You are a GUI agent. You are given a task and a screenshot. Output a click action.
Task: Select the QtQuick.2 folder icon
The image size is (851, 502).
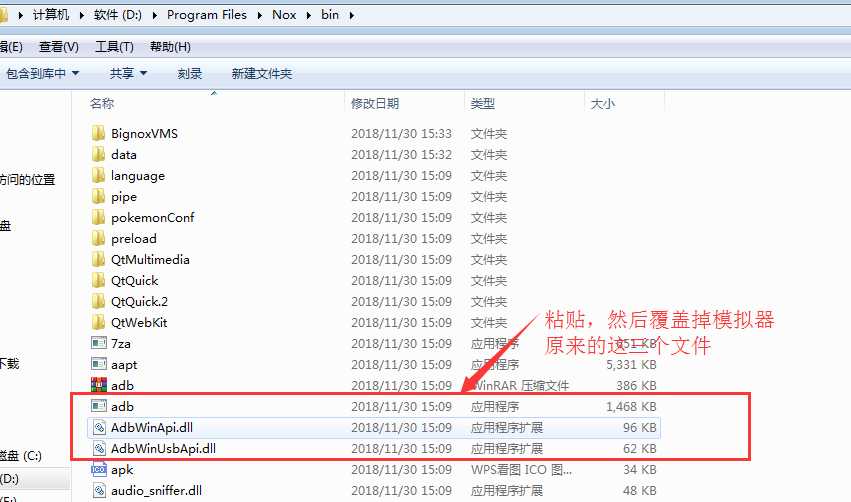(x=98, y=301)
